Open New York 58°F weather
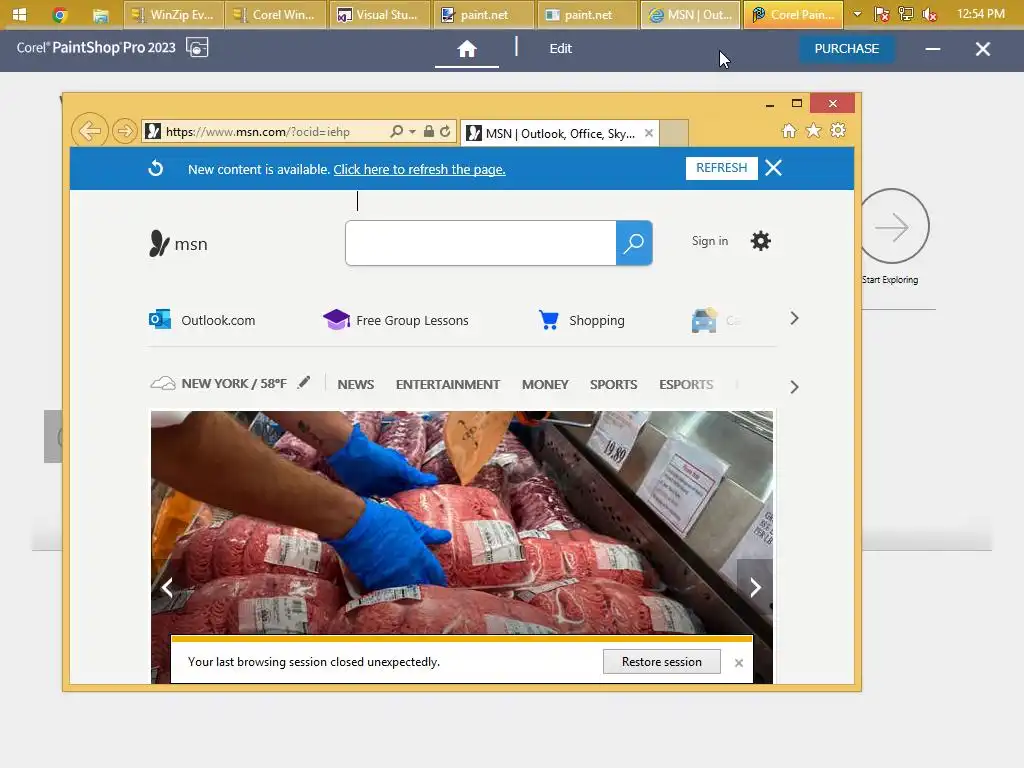The height and width of the screenshot is (768, 1024). coord(219,383)
